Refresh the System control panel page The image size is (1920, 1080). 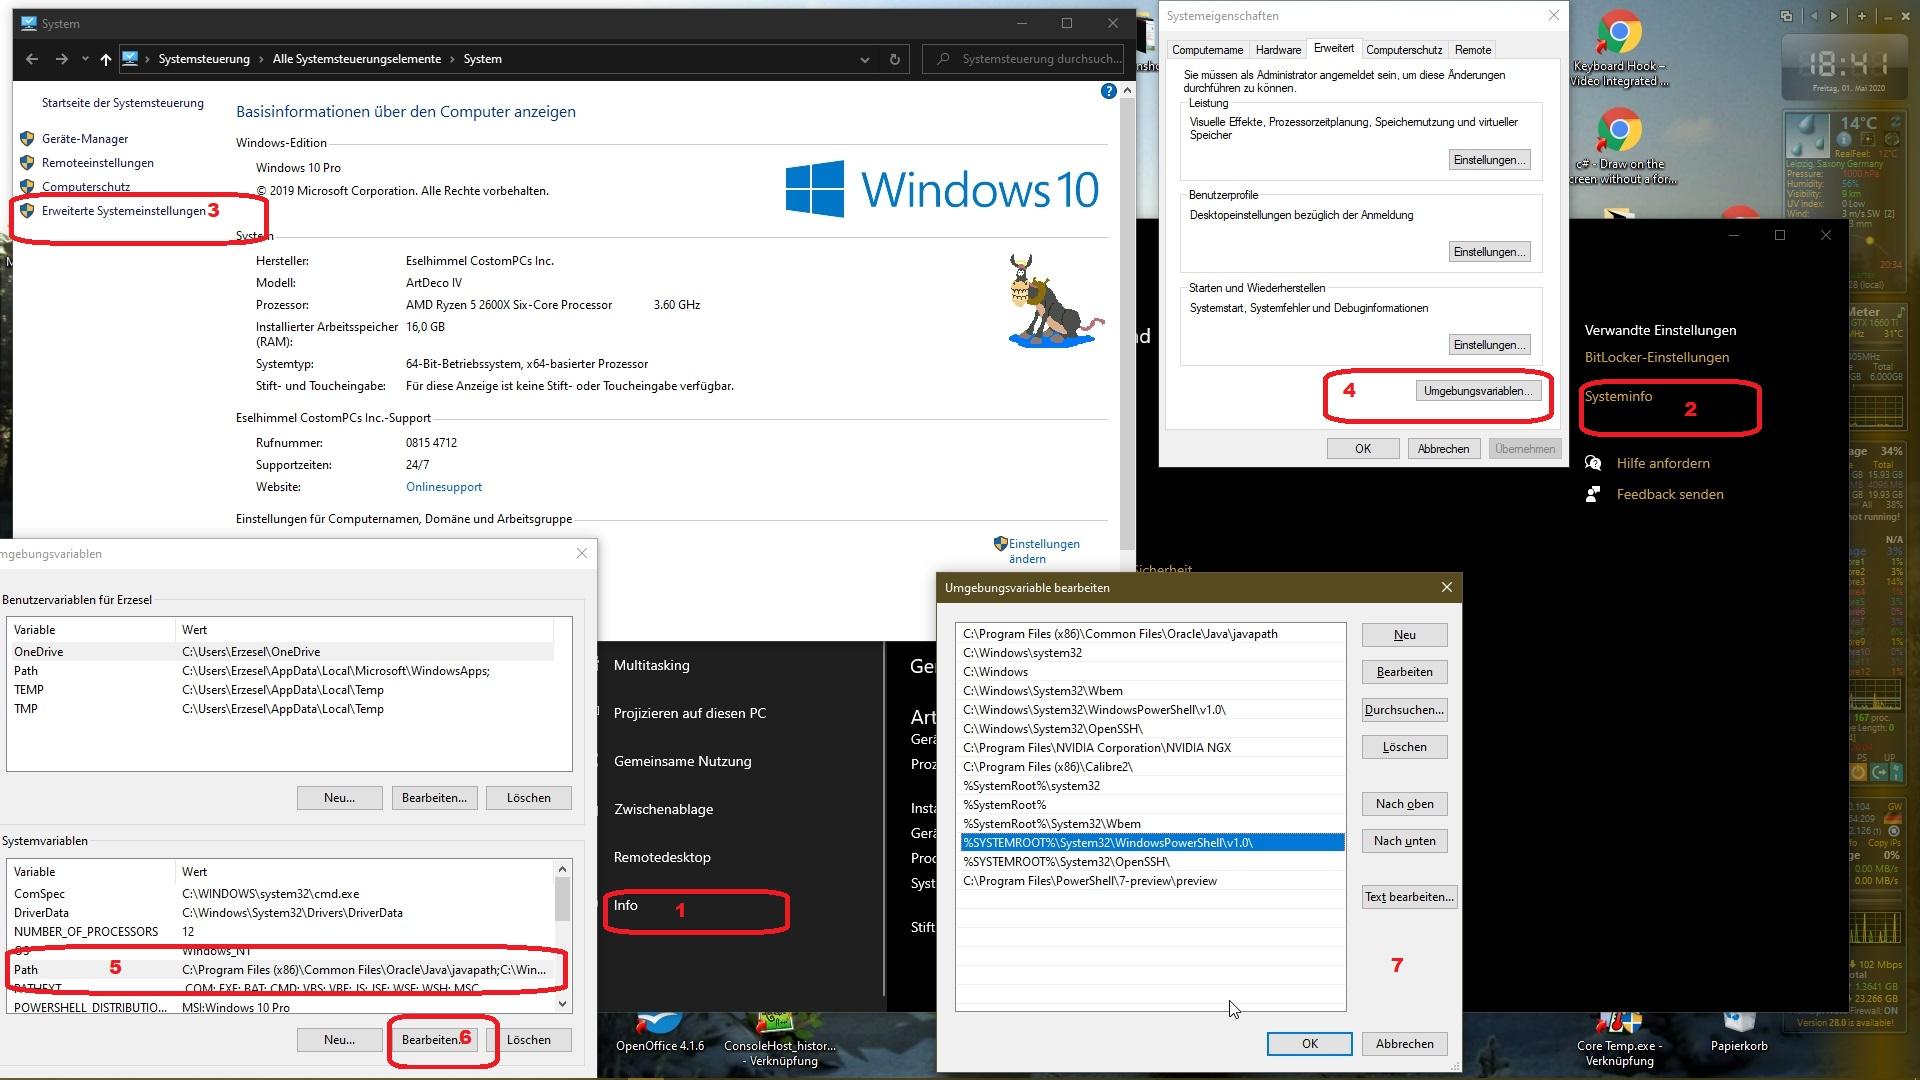click(894, 59)
